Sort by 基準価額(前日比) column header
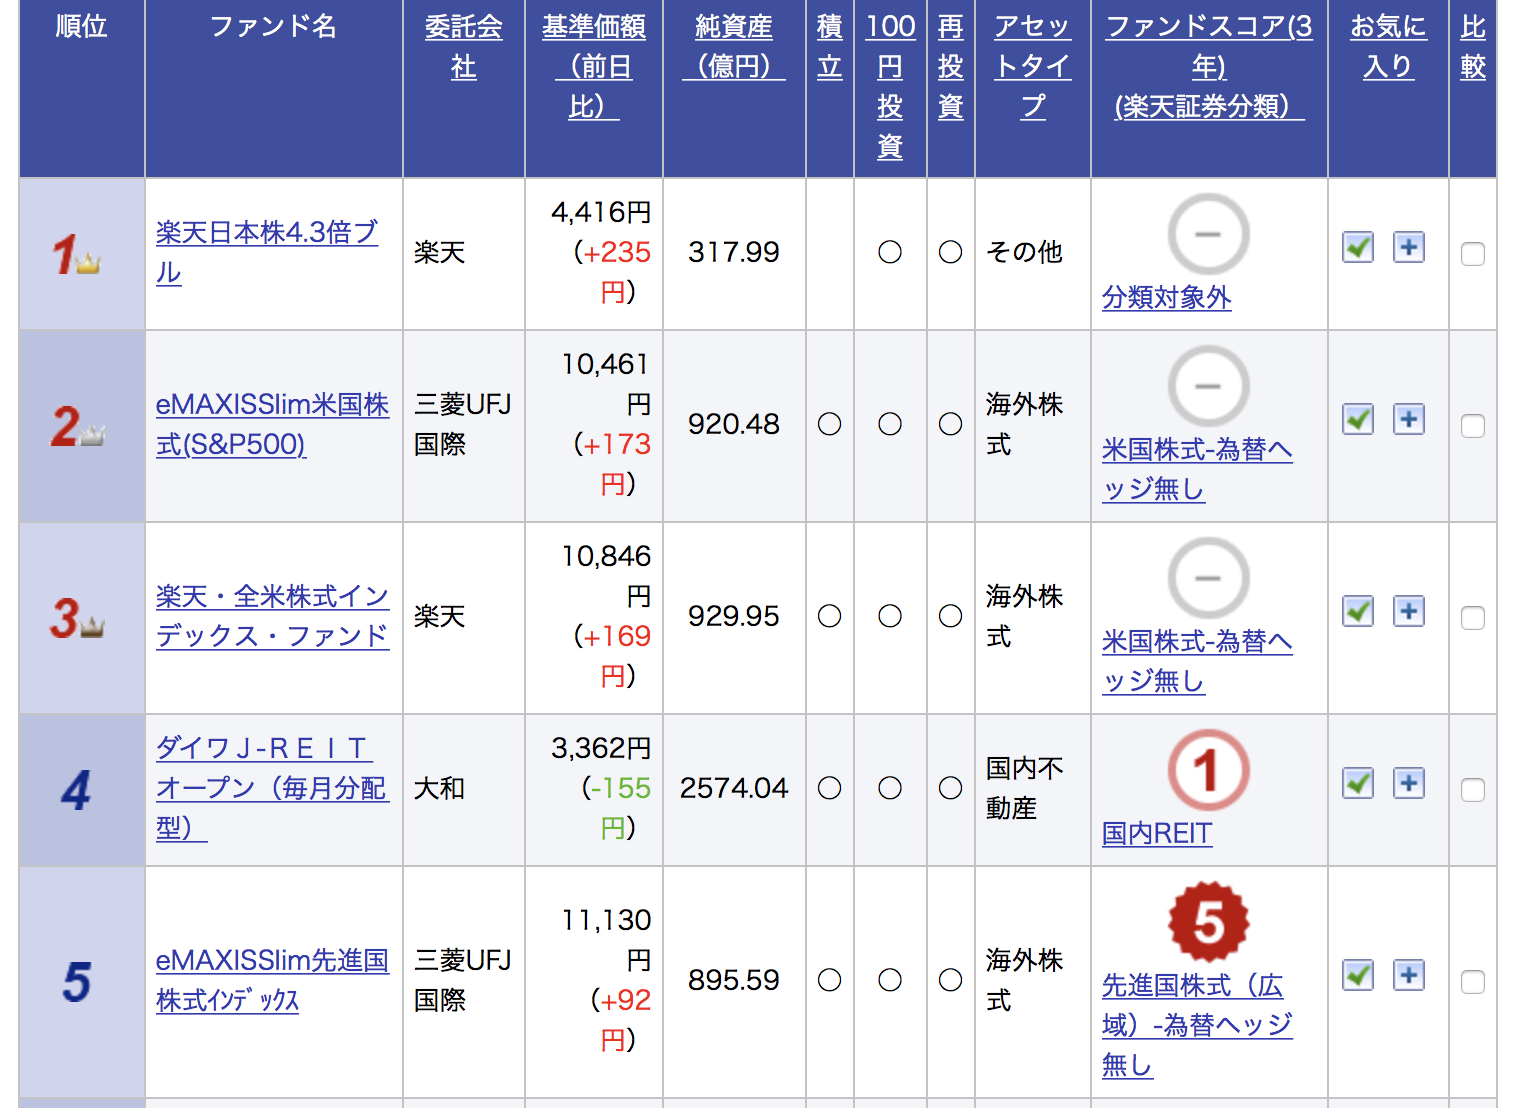This screenshot has width=1520, height=1108. (594, 67)
